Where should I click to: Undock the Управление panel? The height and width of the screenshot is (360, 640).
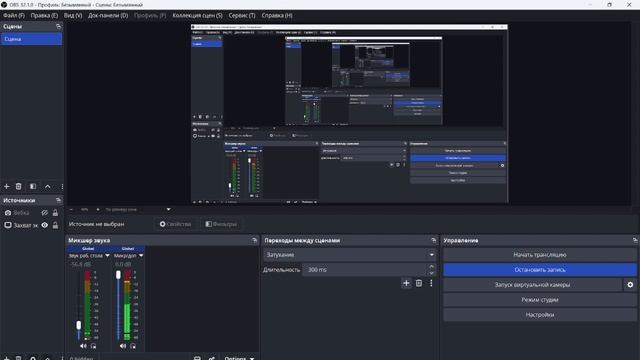coord(635,240)
